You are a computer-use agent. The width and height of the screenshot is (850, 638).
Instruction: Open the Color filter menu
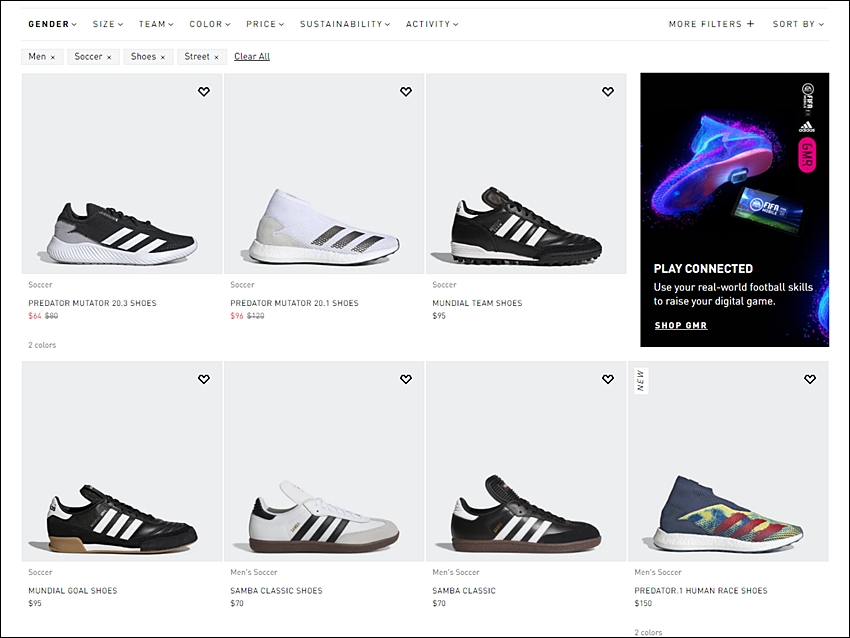point(210,24)
